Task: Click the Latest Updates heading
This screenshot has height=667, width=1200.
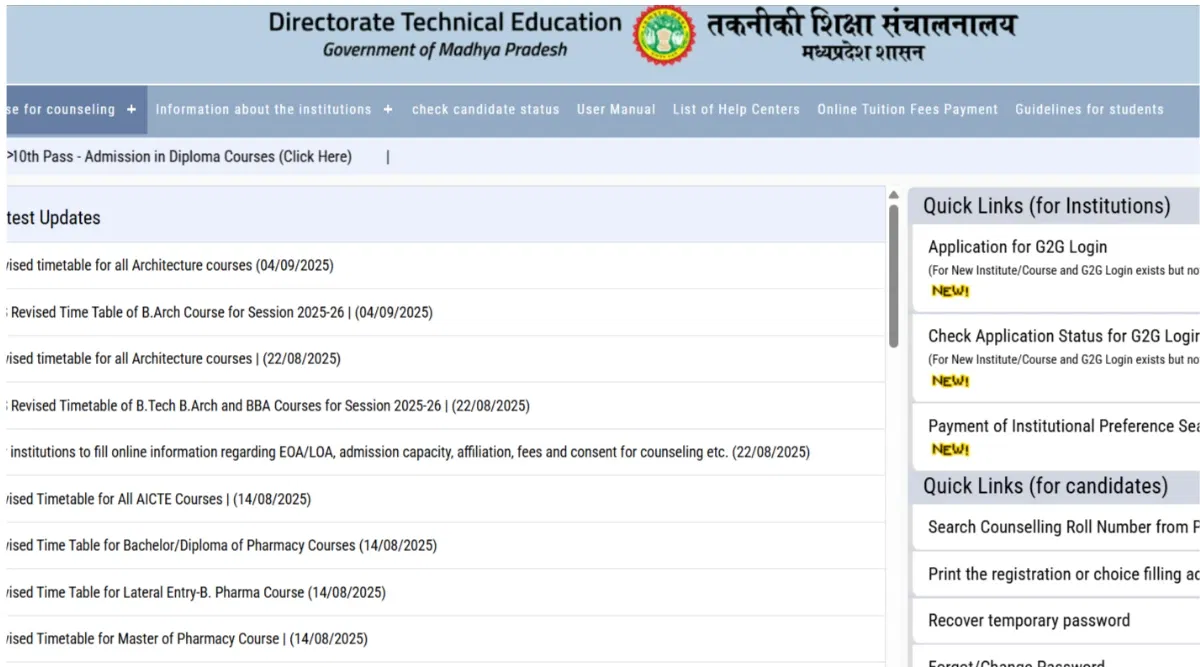Action: click(54, 218)
